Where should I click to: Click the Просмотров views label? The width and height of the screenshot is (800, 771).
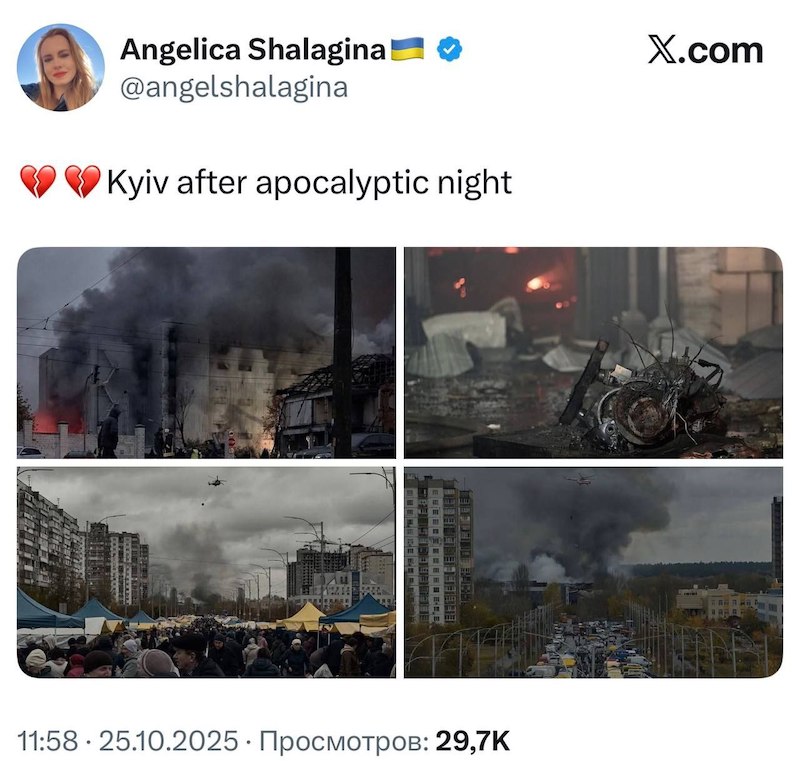344,740
